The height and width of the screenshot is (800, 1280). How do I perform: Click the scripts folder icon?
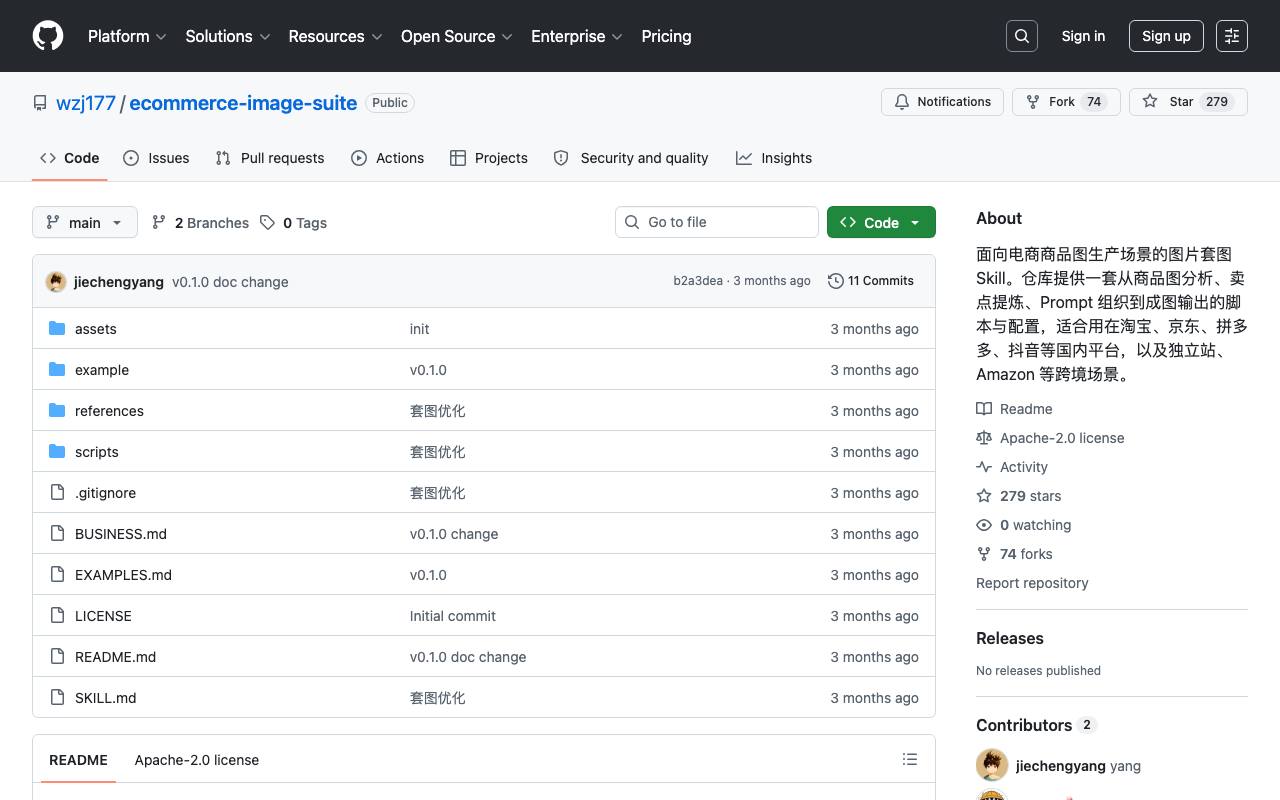tap(57, 452)
